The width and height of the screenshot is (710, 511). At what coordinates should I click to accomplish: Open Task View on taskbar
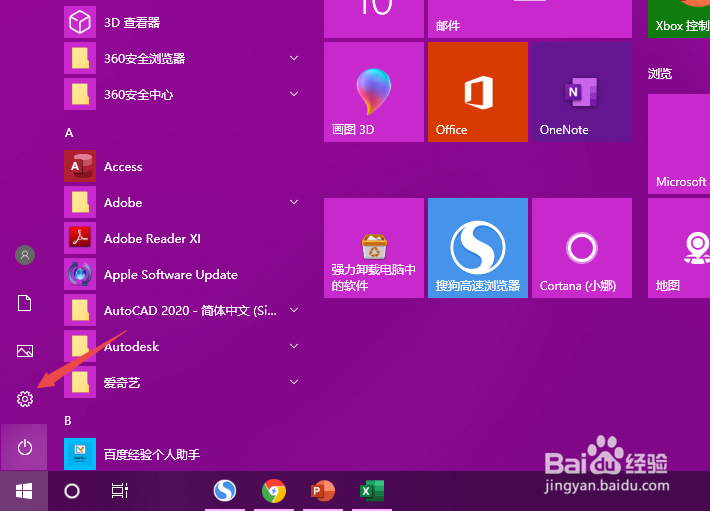click(120, 491)
